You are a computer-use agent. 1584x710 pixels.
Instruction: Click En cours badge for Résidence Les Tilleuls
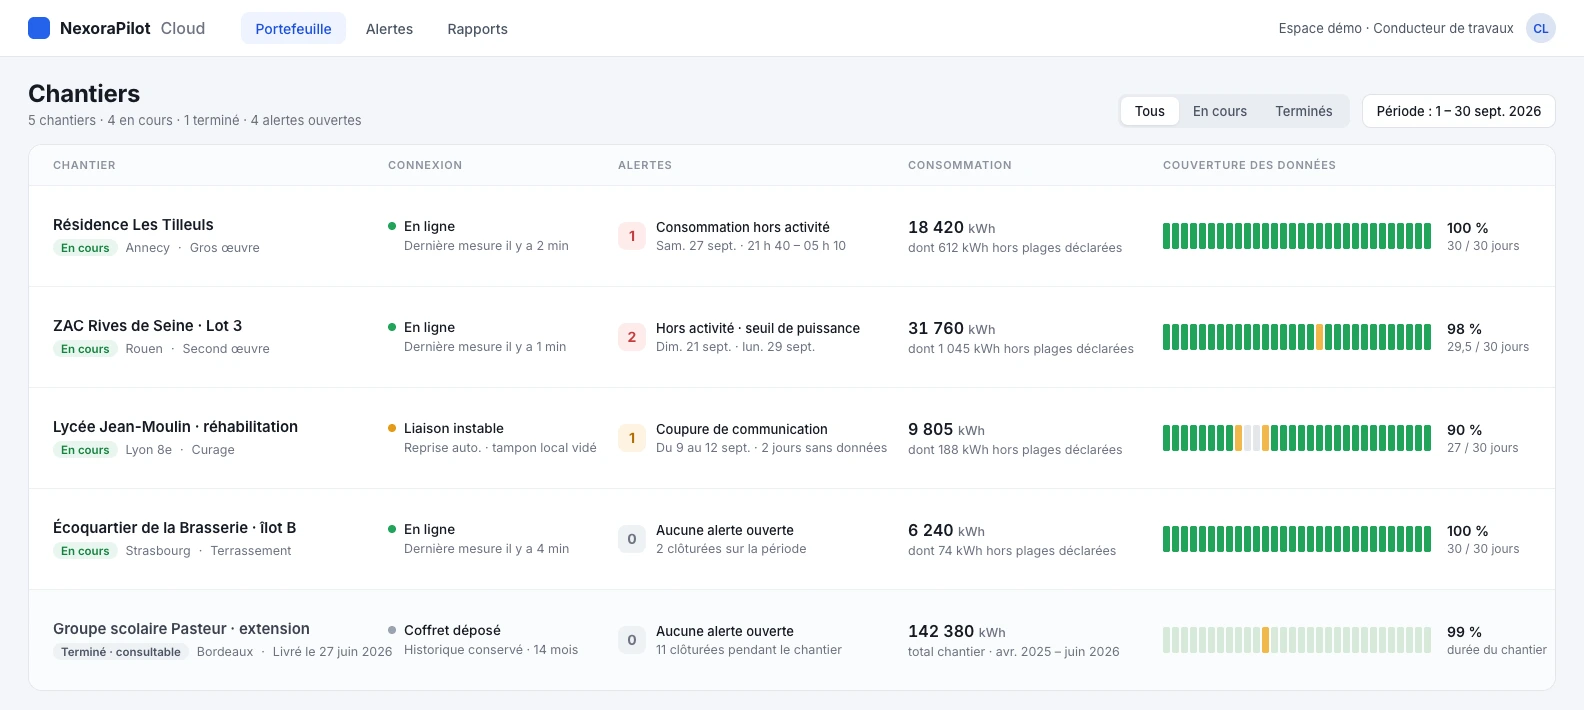(x=85, y=248)
